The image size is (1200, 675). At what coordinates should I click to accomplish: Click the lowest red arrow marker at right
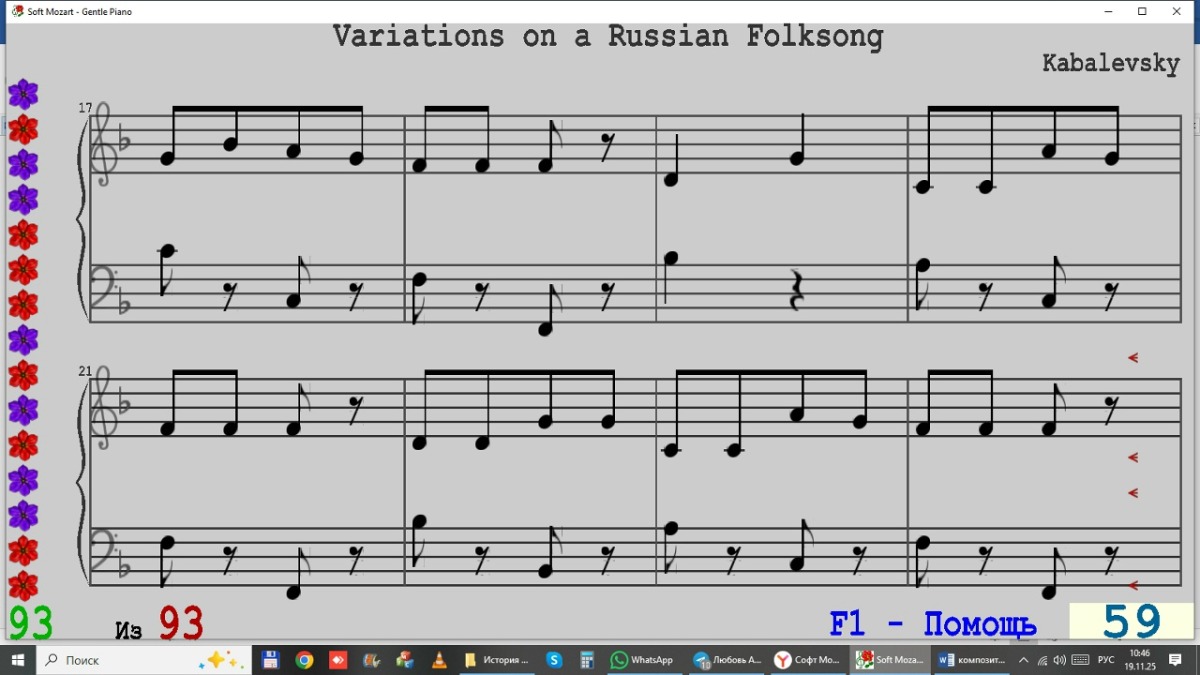coord(1133,585)
